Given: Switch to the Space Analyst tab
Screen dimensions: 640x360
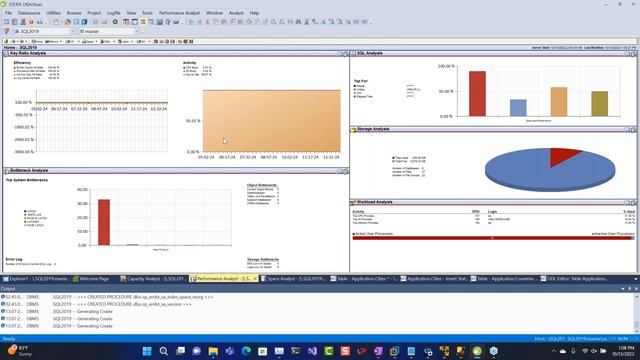Looking at the screenshot, I should (x=293, y=279).
